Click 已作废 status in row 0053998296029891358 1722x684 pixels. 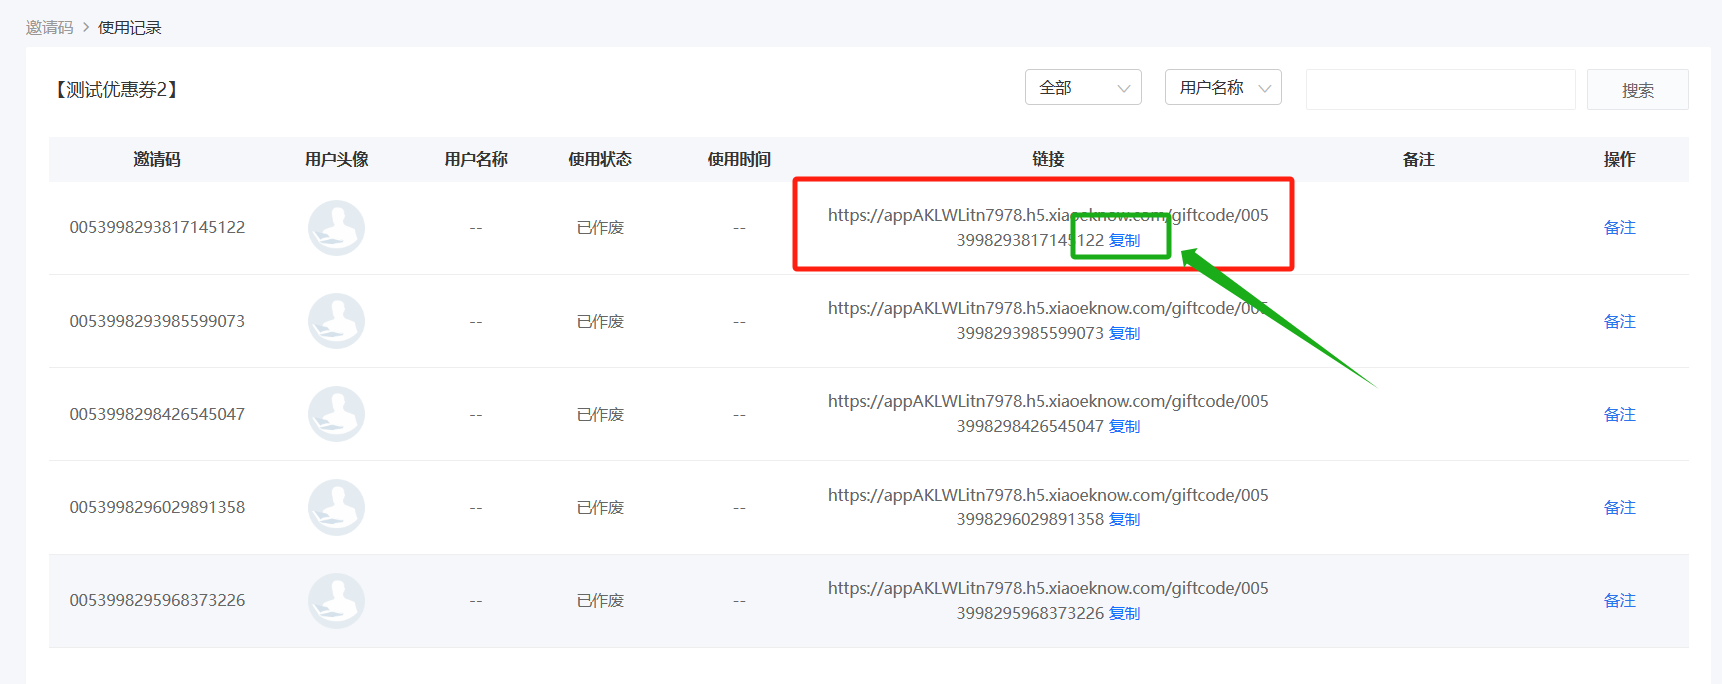pyautogui.click(x=600, y=507)
